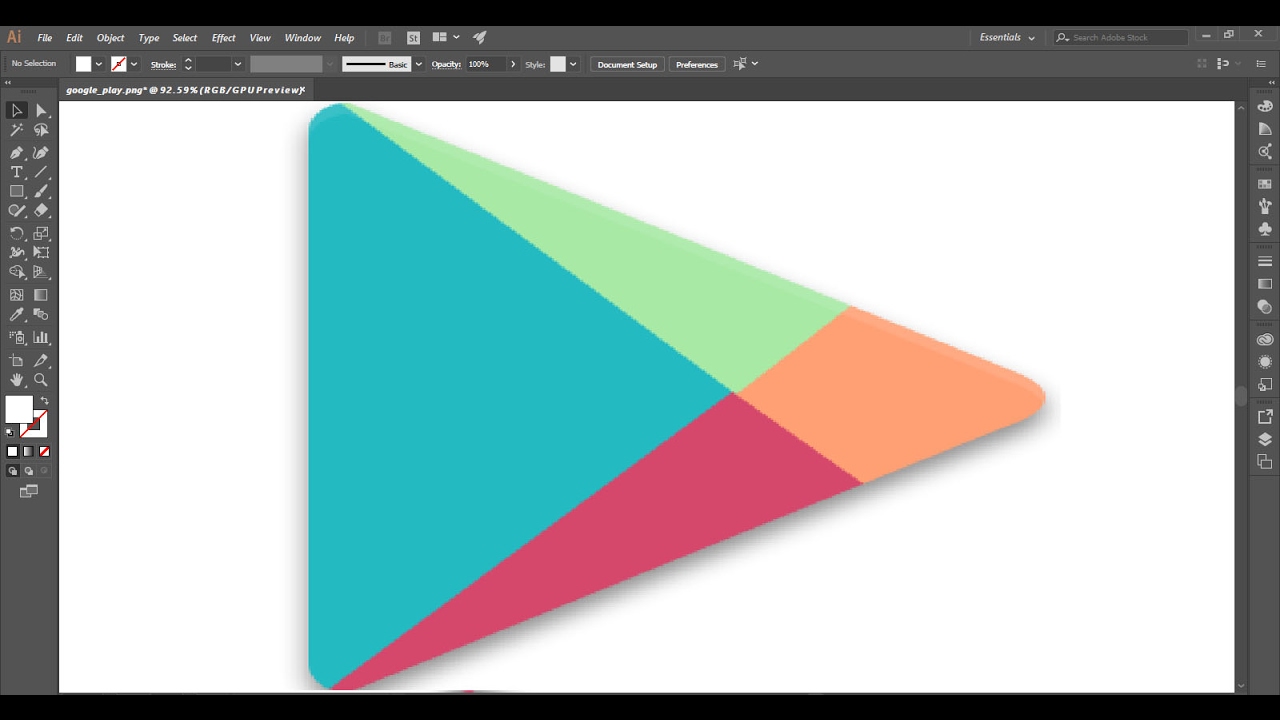The height and width of the screenshot is (720, 1280).
Task: Select the Hand tool
Action: click(17, 380)
